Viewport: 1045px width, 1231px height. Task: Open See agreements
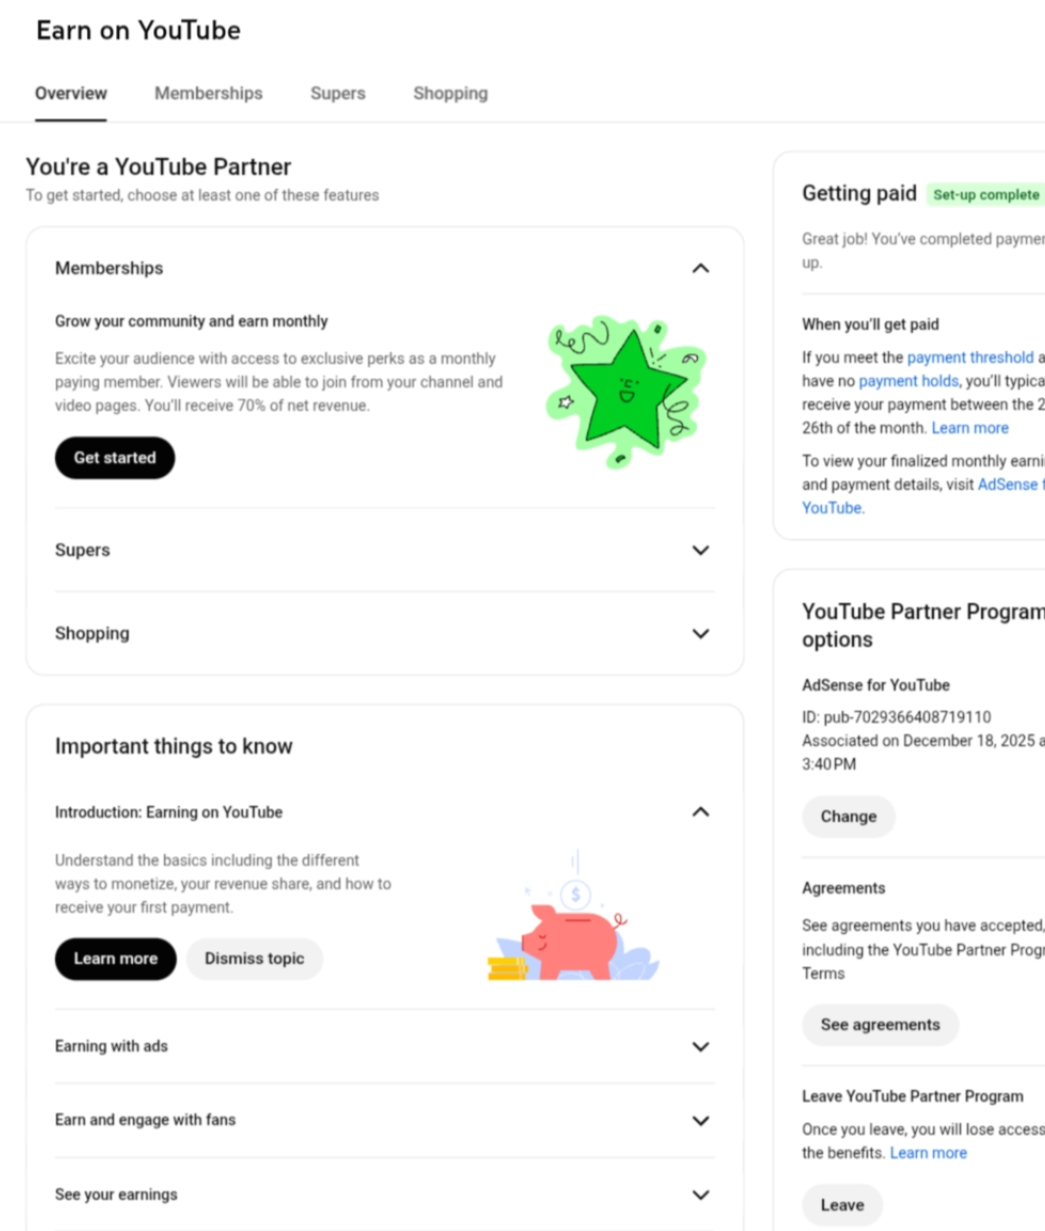(x=880, y=1024)
